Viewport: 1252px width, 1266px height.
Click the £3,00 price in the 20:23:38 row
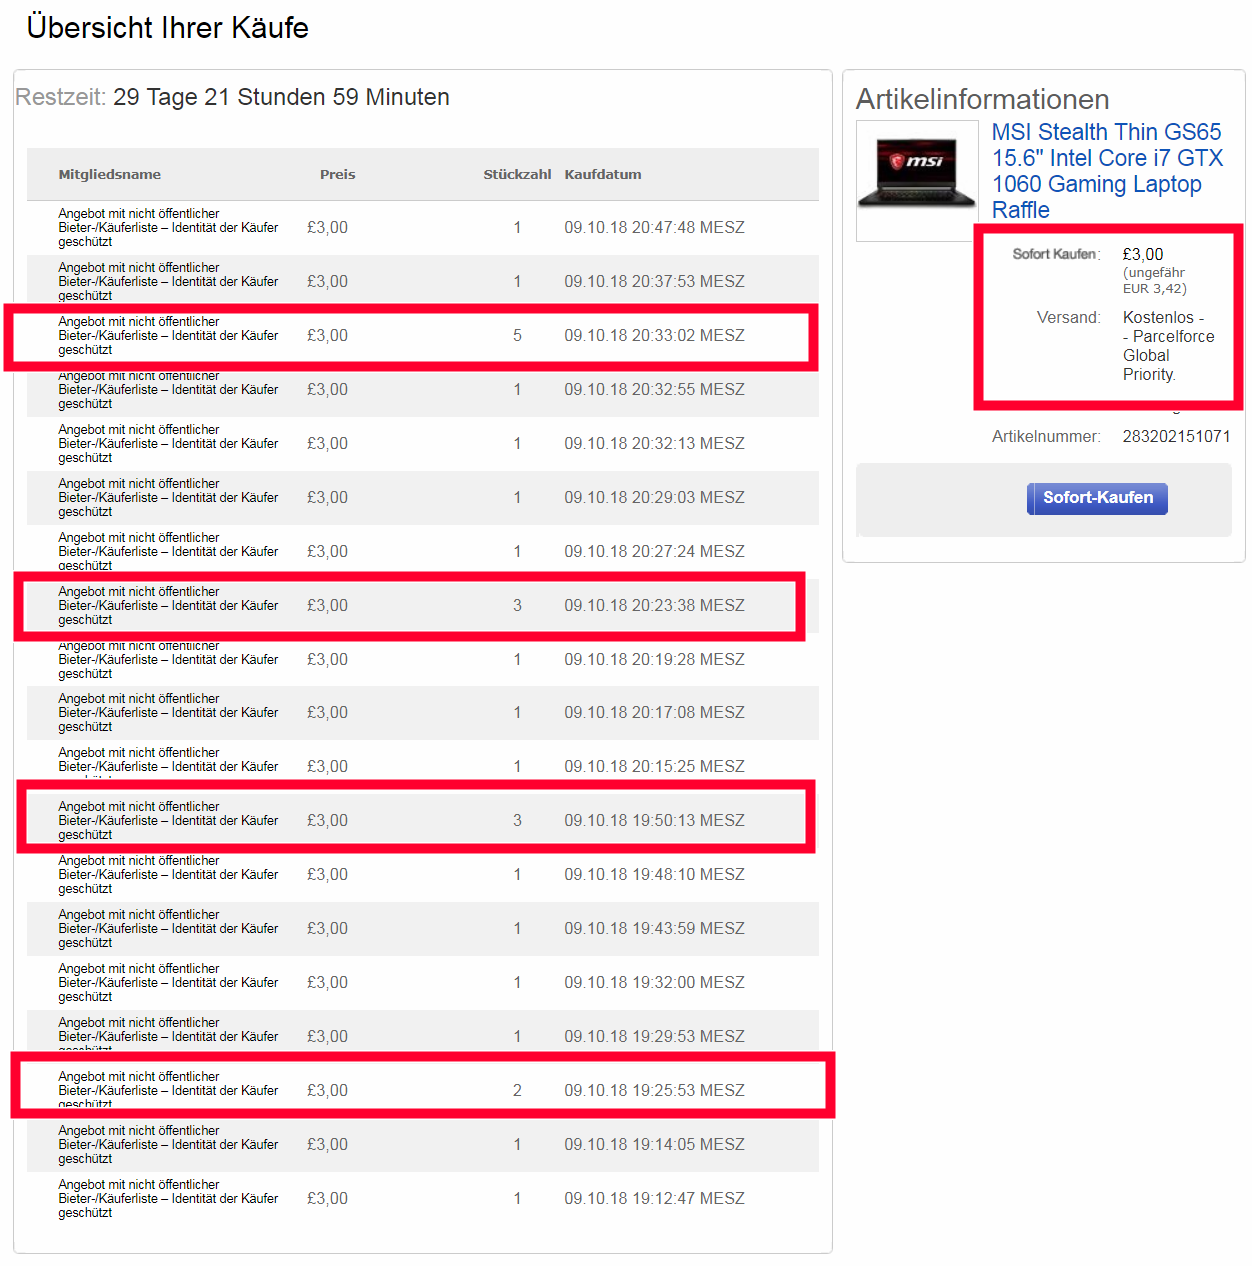[327, 605]
